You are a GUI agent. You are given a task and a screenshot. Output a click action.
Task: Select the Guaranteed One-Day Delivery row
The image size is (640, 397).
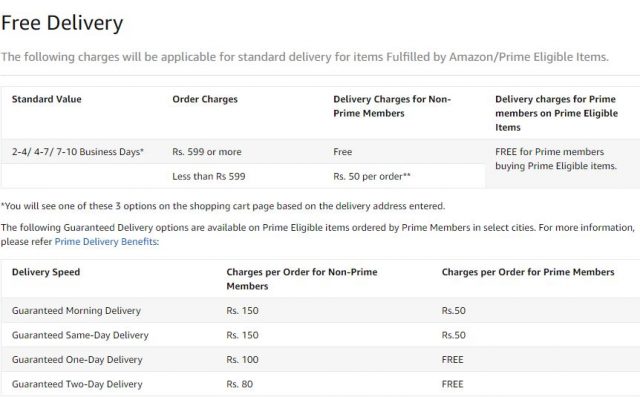(x=320, y=359)
